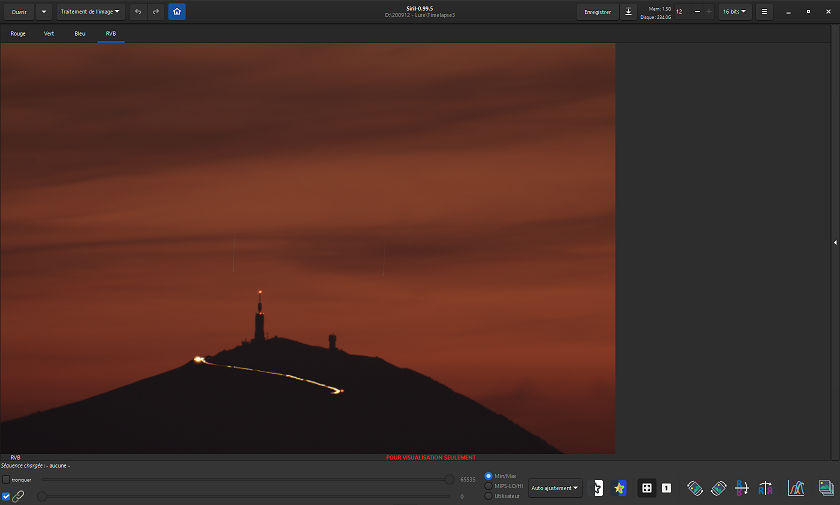840x505 pixels.
Task: Toggle the negative view icon
Action: pos(597,488)
